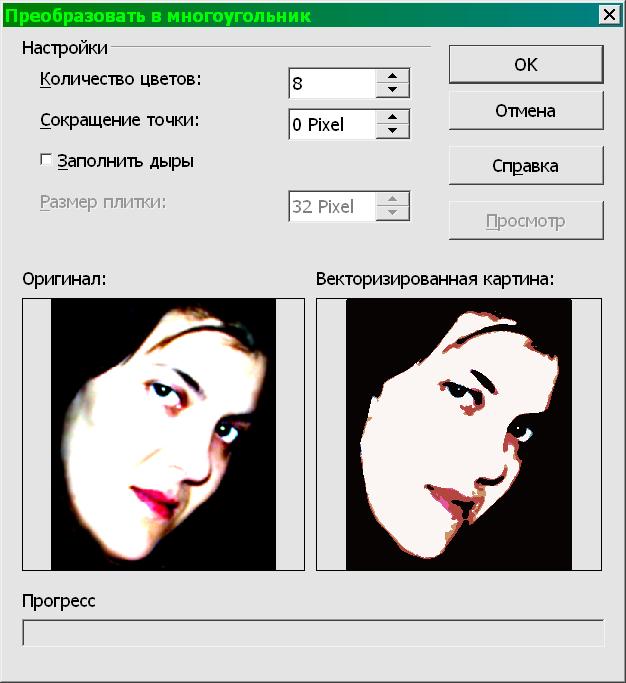Open help via the Справка button
Image resolution: width=626 pixels, height=683 pixels.
(x=526, y=166)
